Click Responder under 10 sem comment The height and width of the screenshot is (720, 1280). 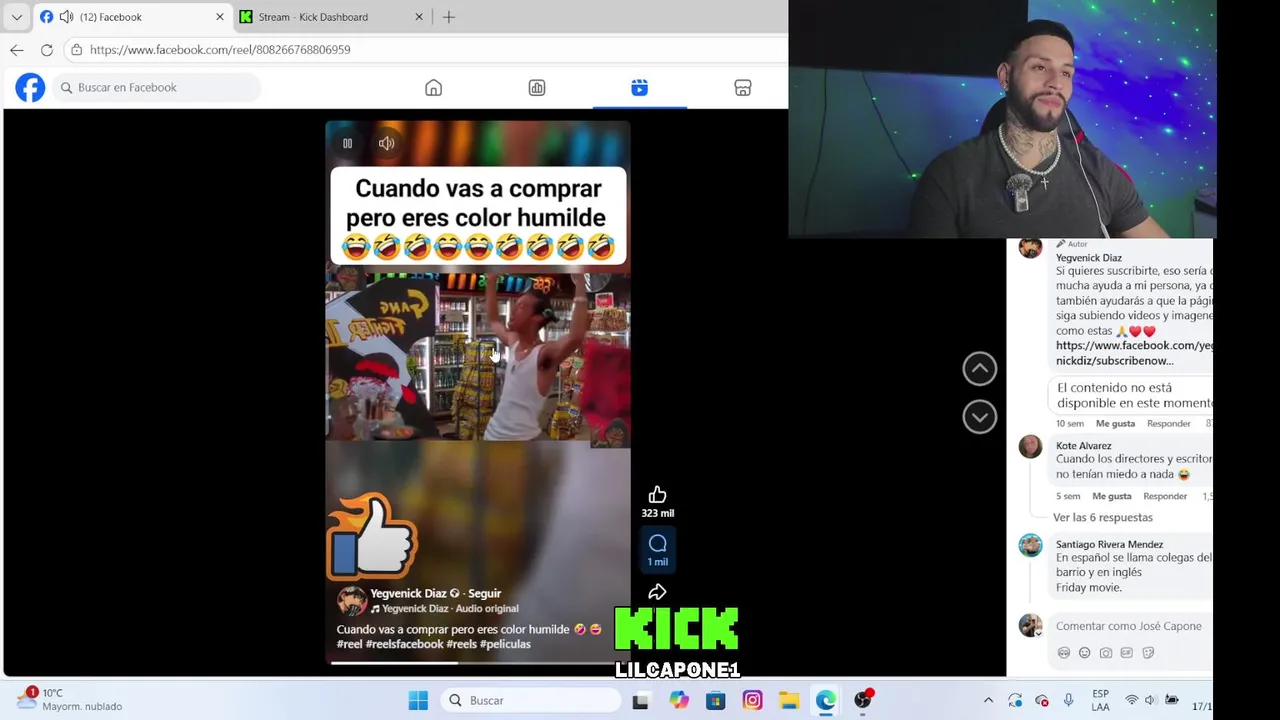click(1169, 423)
